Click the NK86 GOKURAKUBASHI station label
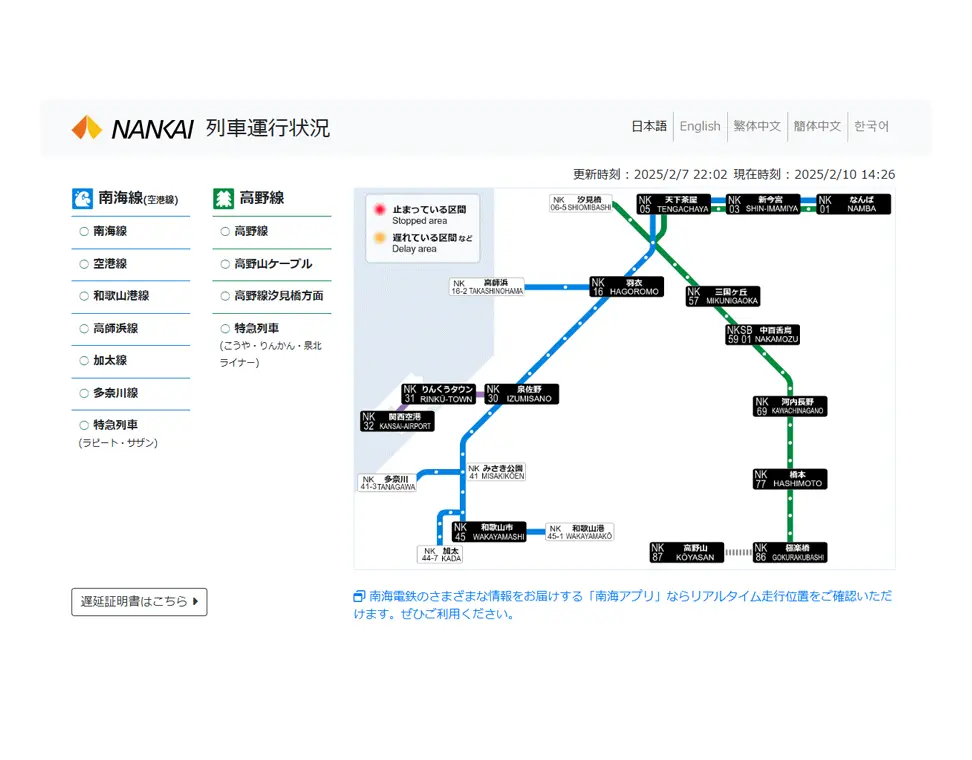 (790, 552)
